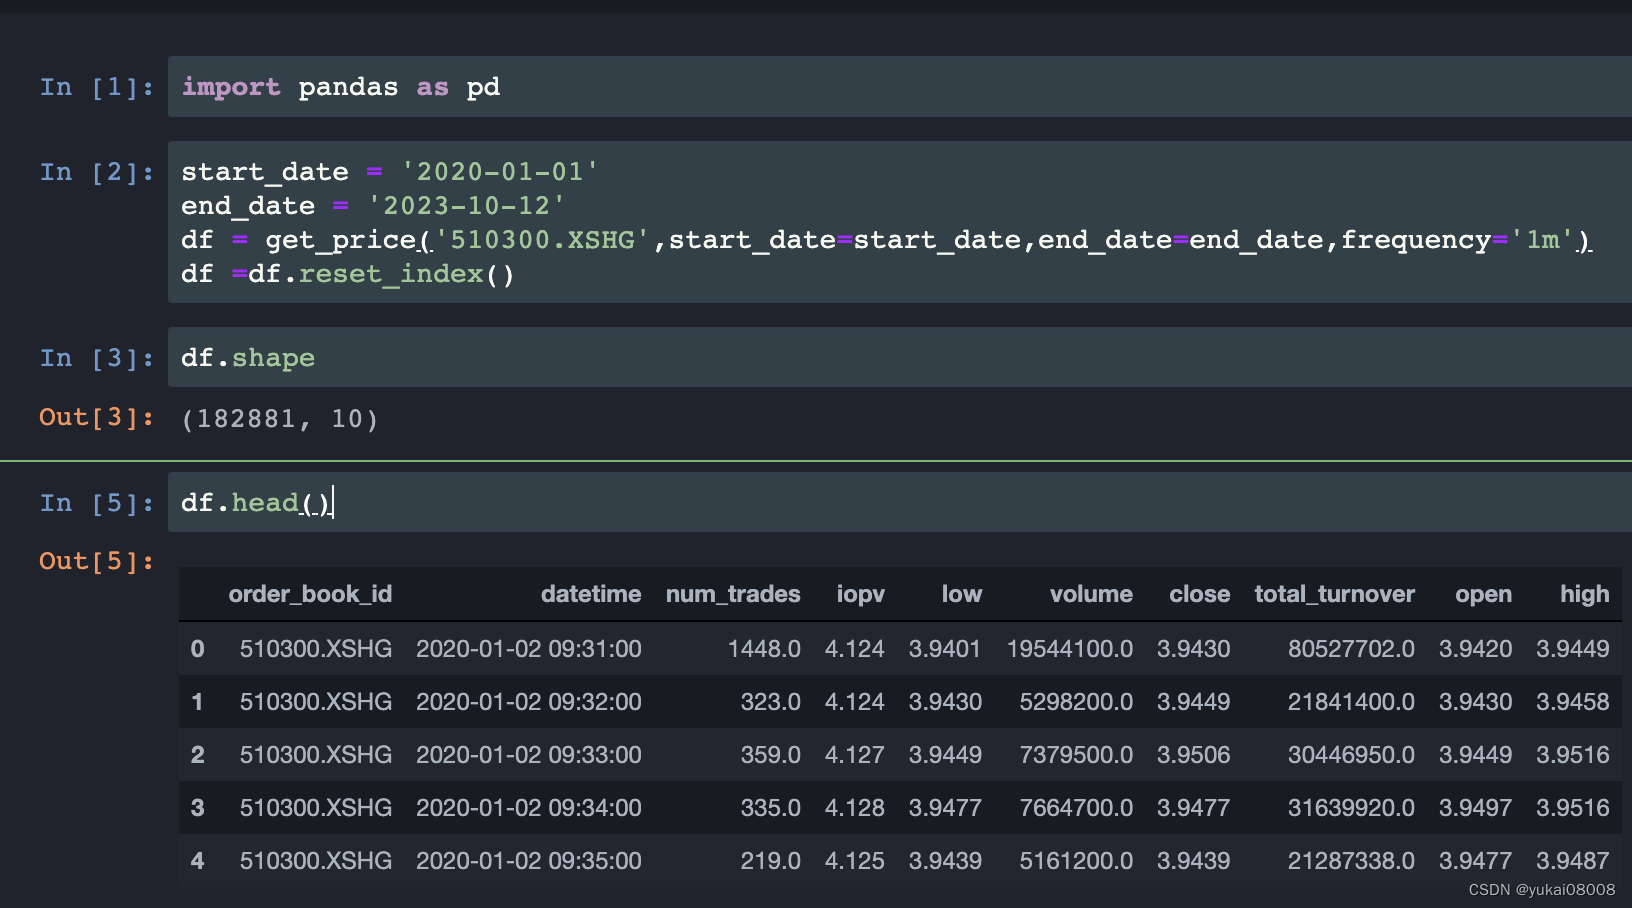Click num_trades value 323.0
Image resolution: width=1632 pixels, height=908 pixels.
point(770,702)
